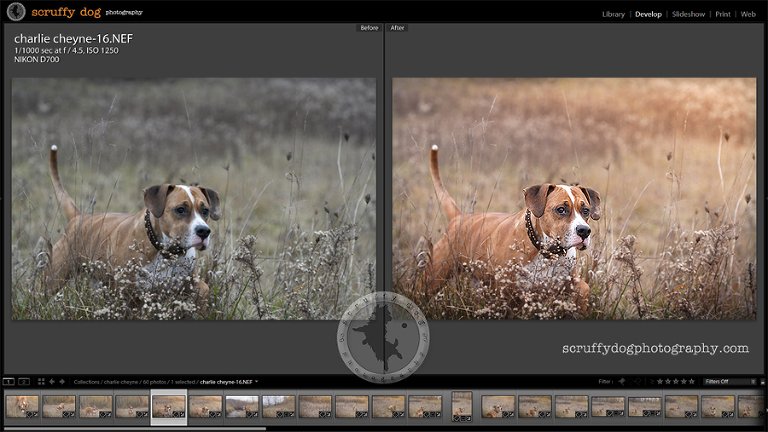Viewport: 768px width, 432px height.
Task: Select the vertical portrait thumbnail in filmstrip
Action: click(x=462, y=404)
